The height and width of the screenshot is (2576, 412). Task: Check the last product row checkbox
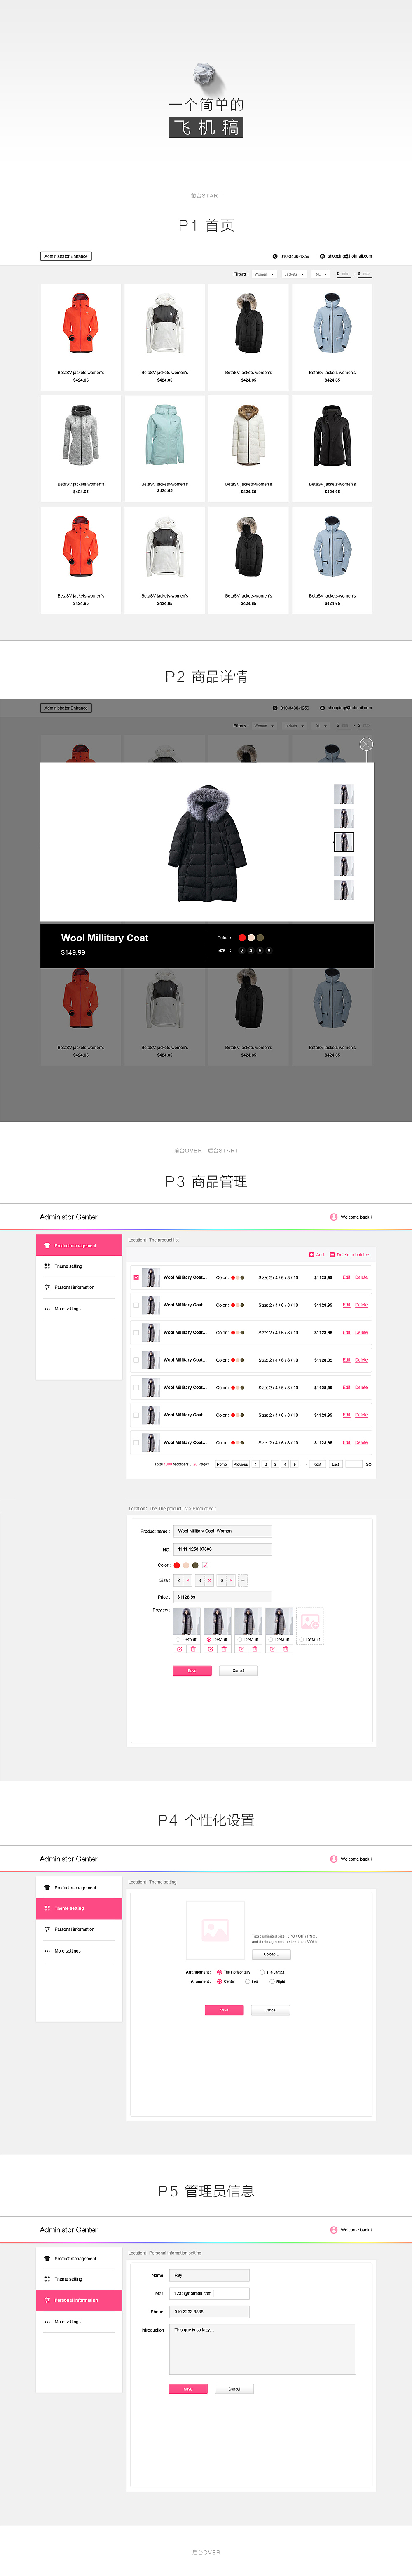pos(136,1443)
